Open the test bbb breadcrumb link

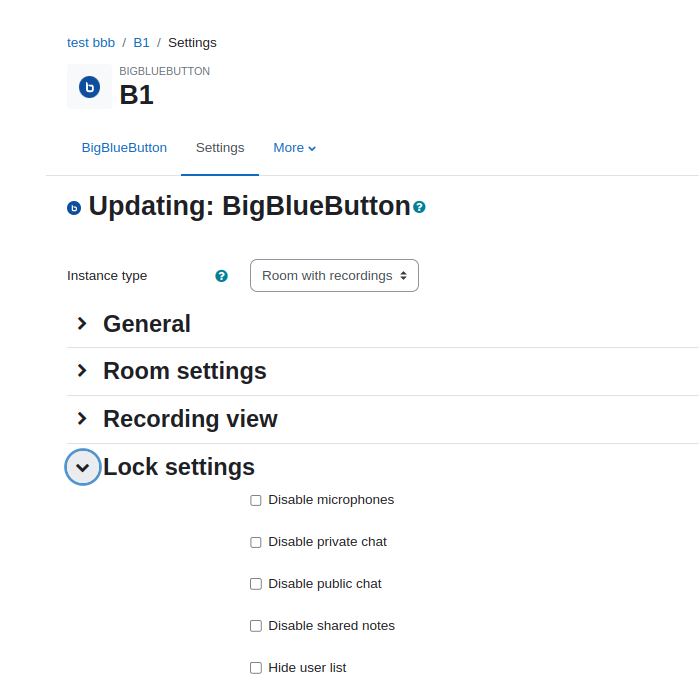pyautogui.click(x=91, y=43)
